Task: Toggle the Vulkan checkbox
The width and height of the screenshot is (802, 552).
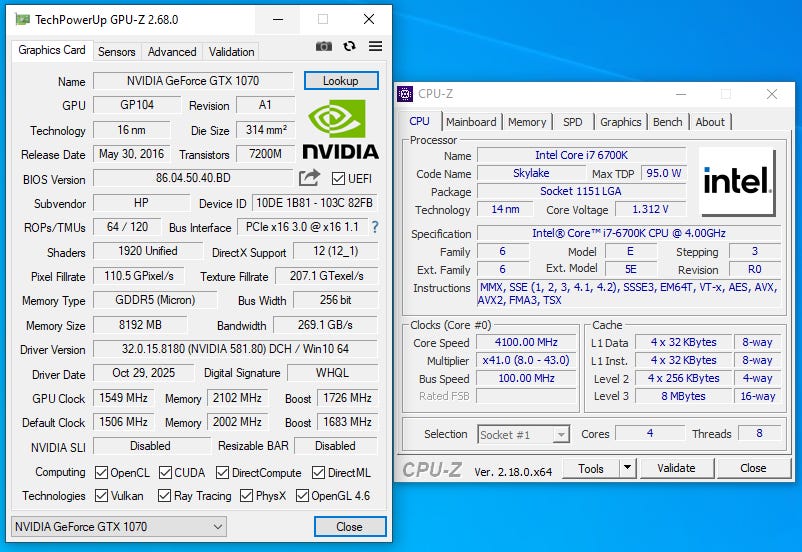Action: tap(101, 496)
